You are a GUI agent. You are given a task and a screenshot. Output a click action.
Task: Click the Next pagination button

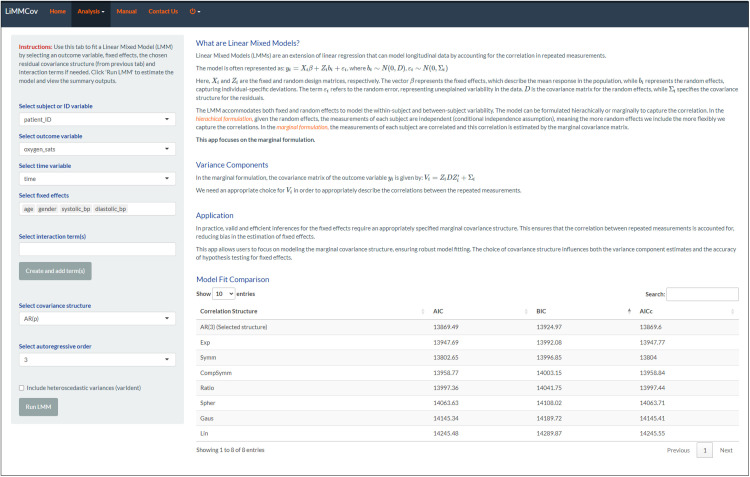tap(726, 450)
